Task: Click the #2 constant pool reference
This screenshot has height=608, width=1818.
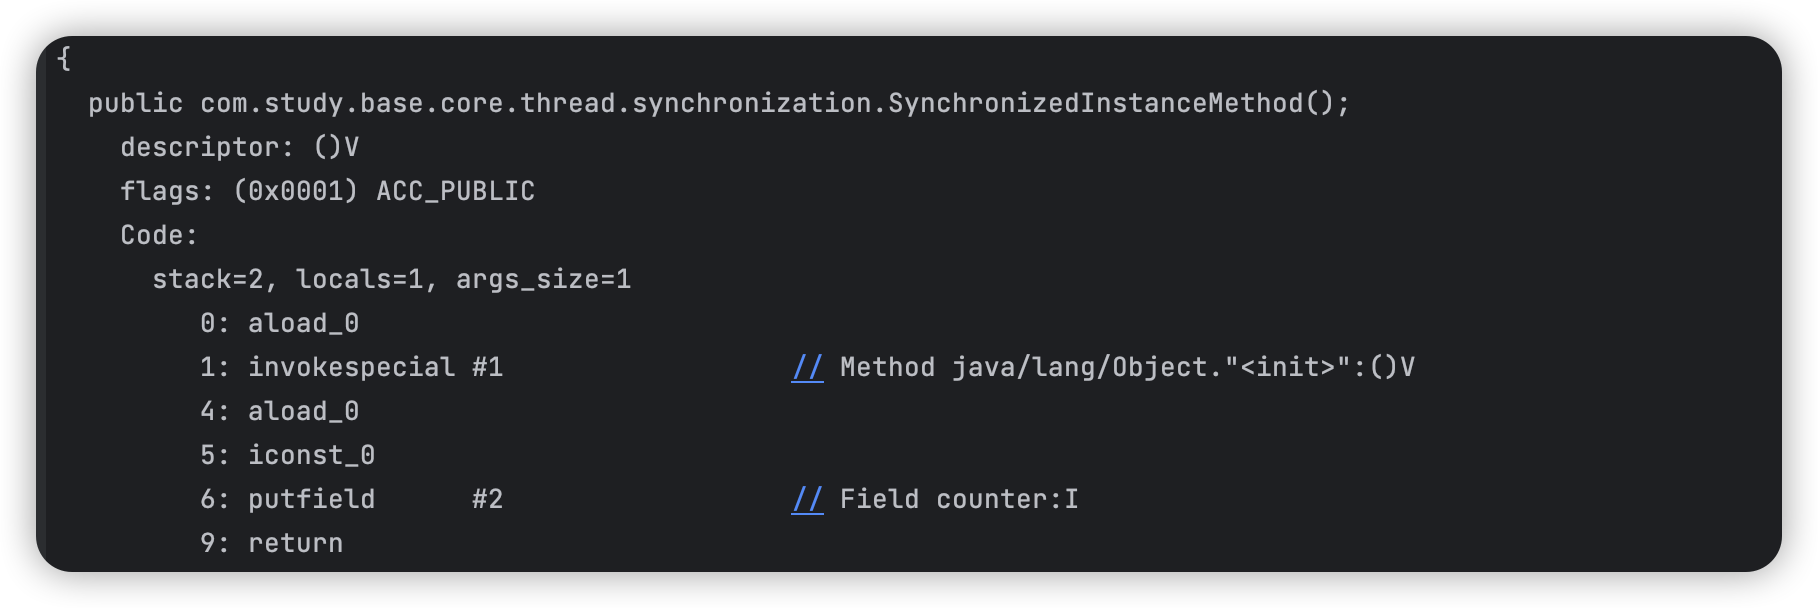Action: coord(487,499)
